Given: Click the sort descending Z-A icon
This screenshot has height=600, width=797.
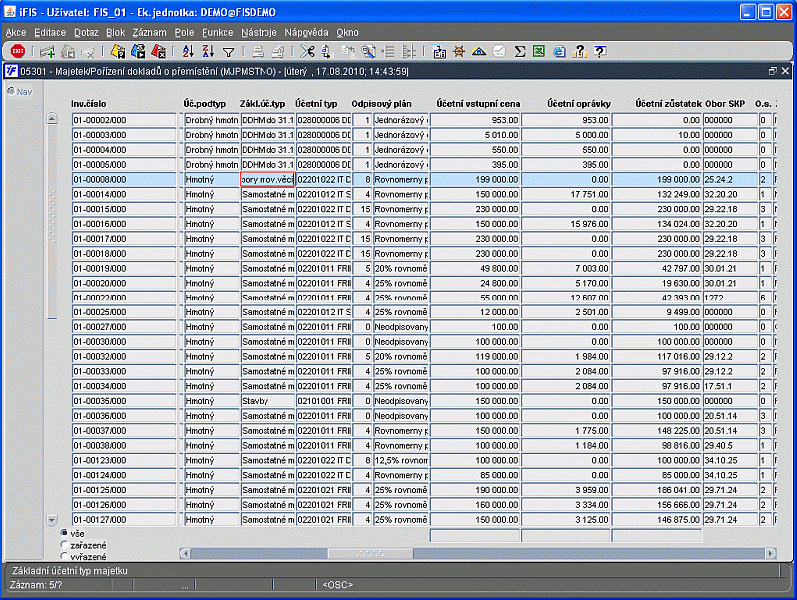Looking at the screenshot, I should [207, 51].
